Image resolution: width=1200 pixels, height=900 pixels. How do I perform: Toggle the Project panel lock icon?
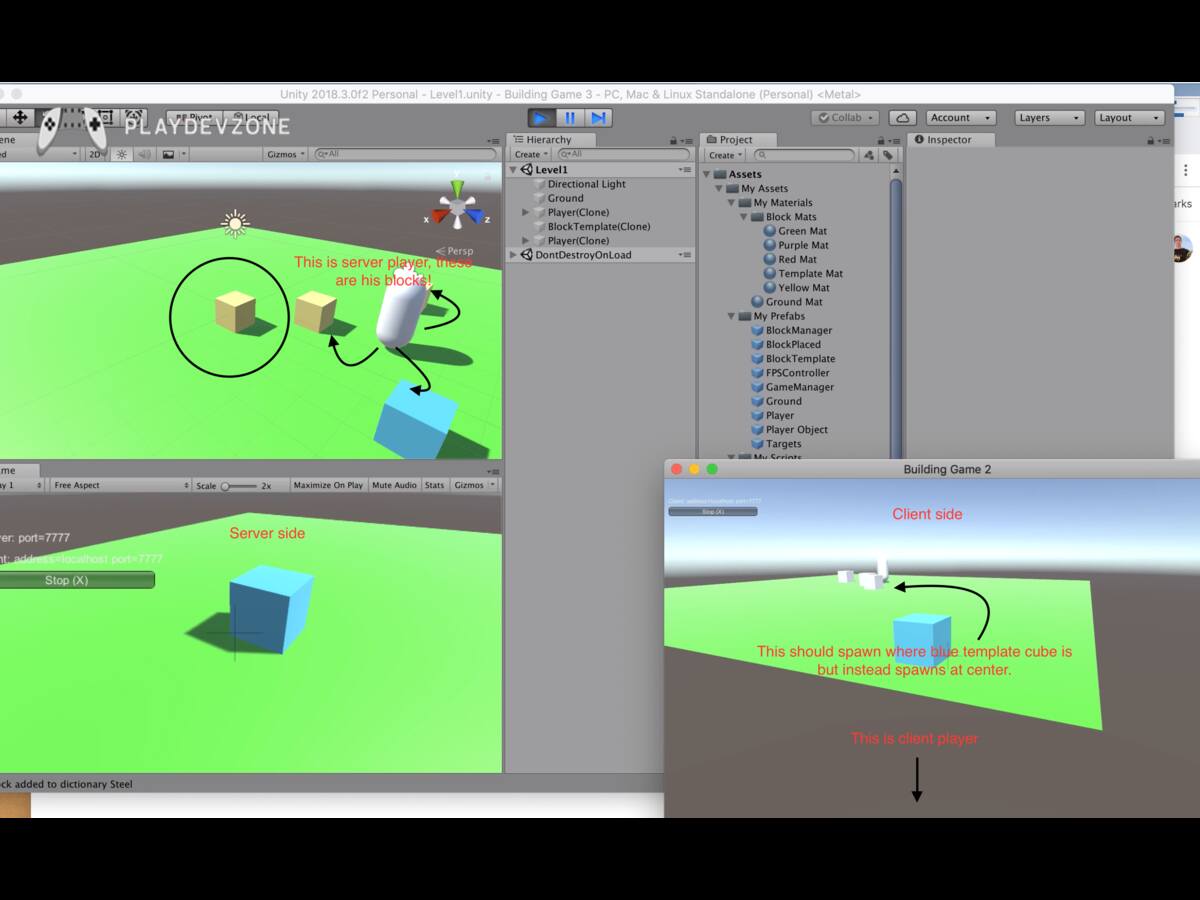click(x=881, y=140)
